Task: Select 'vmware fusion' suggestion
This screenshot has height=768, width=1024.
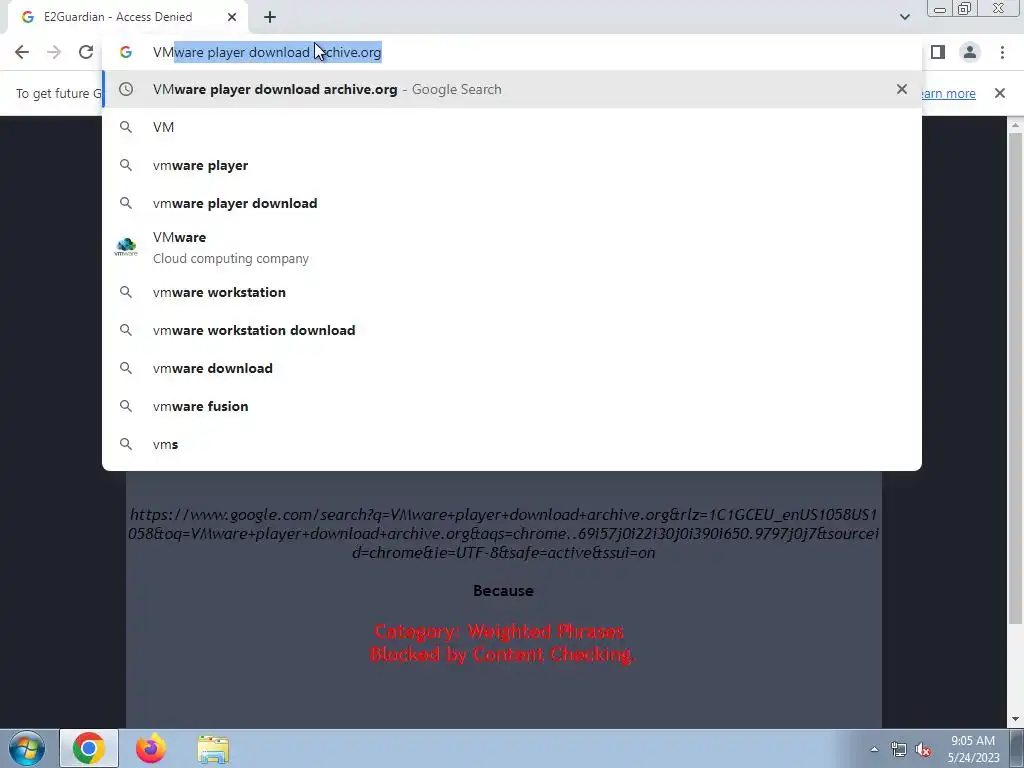Action: point(512,406)
